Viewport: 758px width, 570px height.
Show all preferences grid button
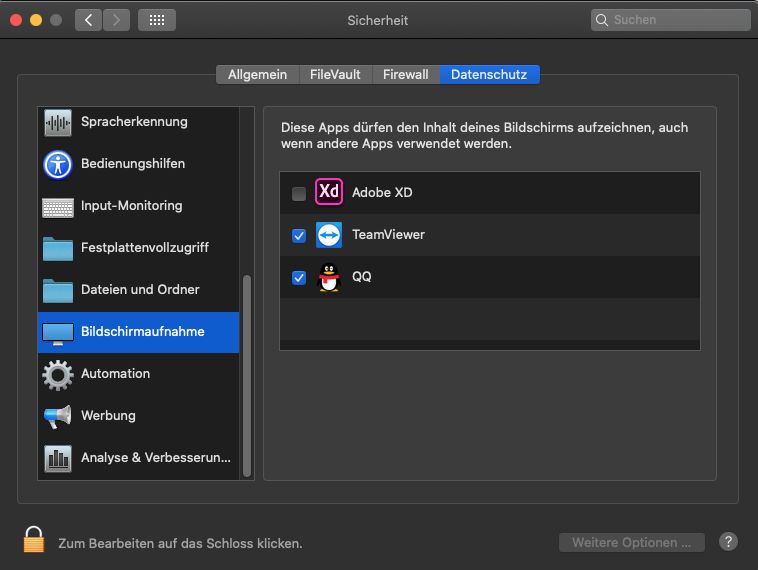(157, 20)
